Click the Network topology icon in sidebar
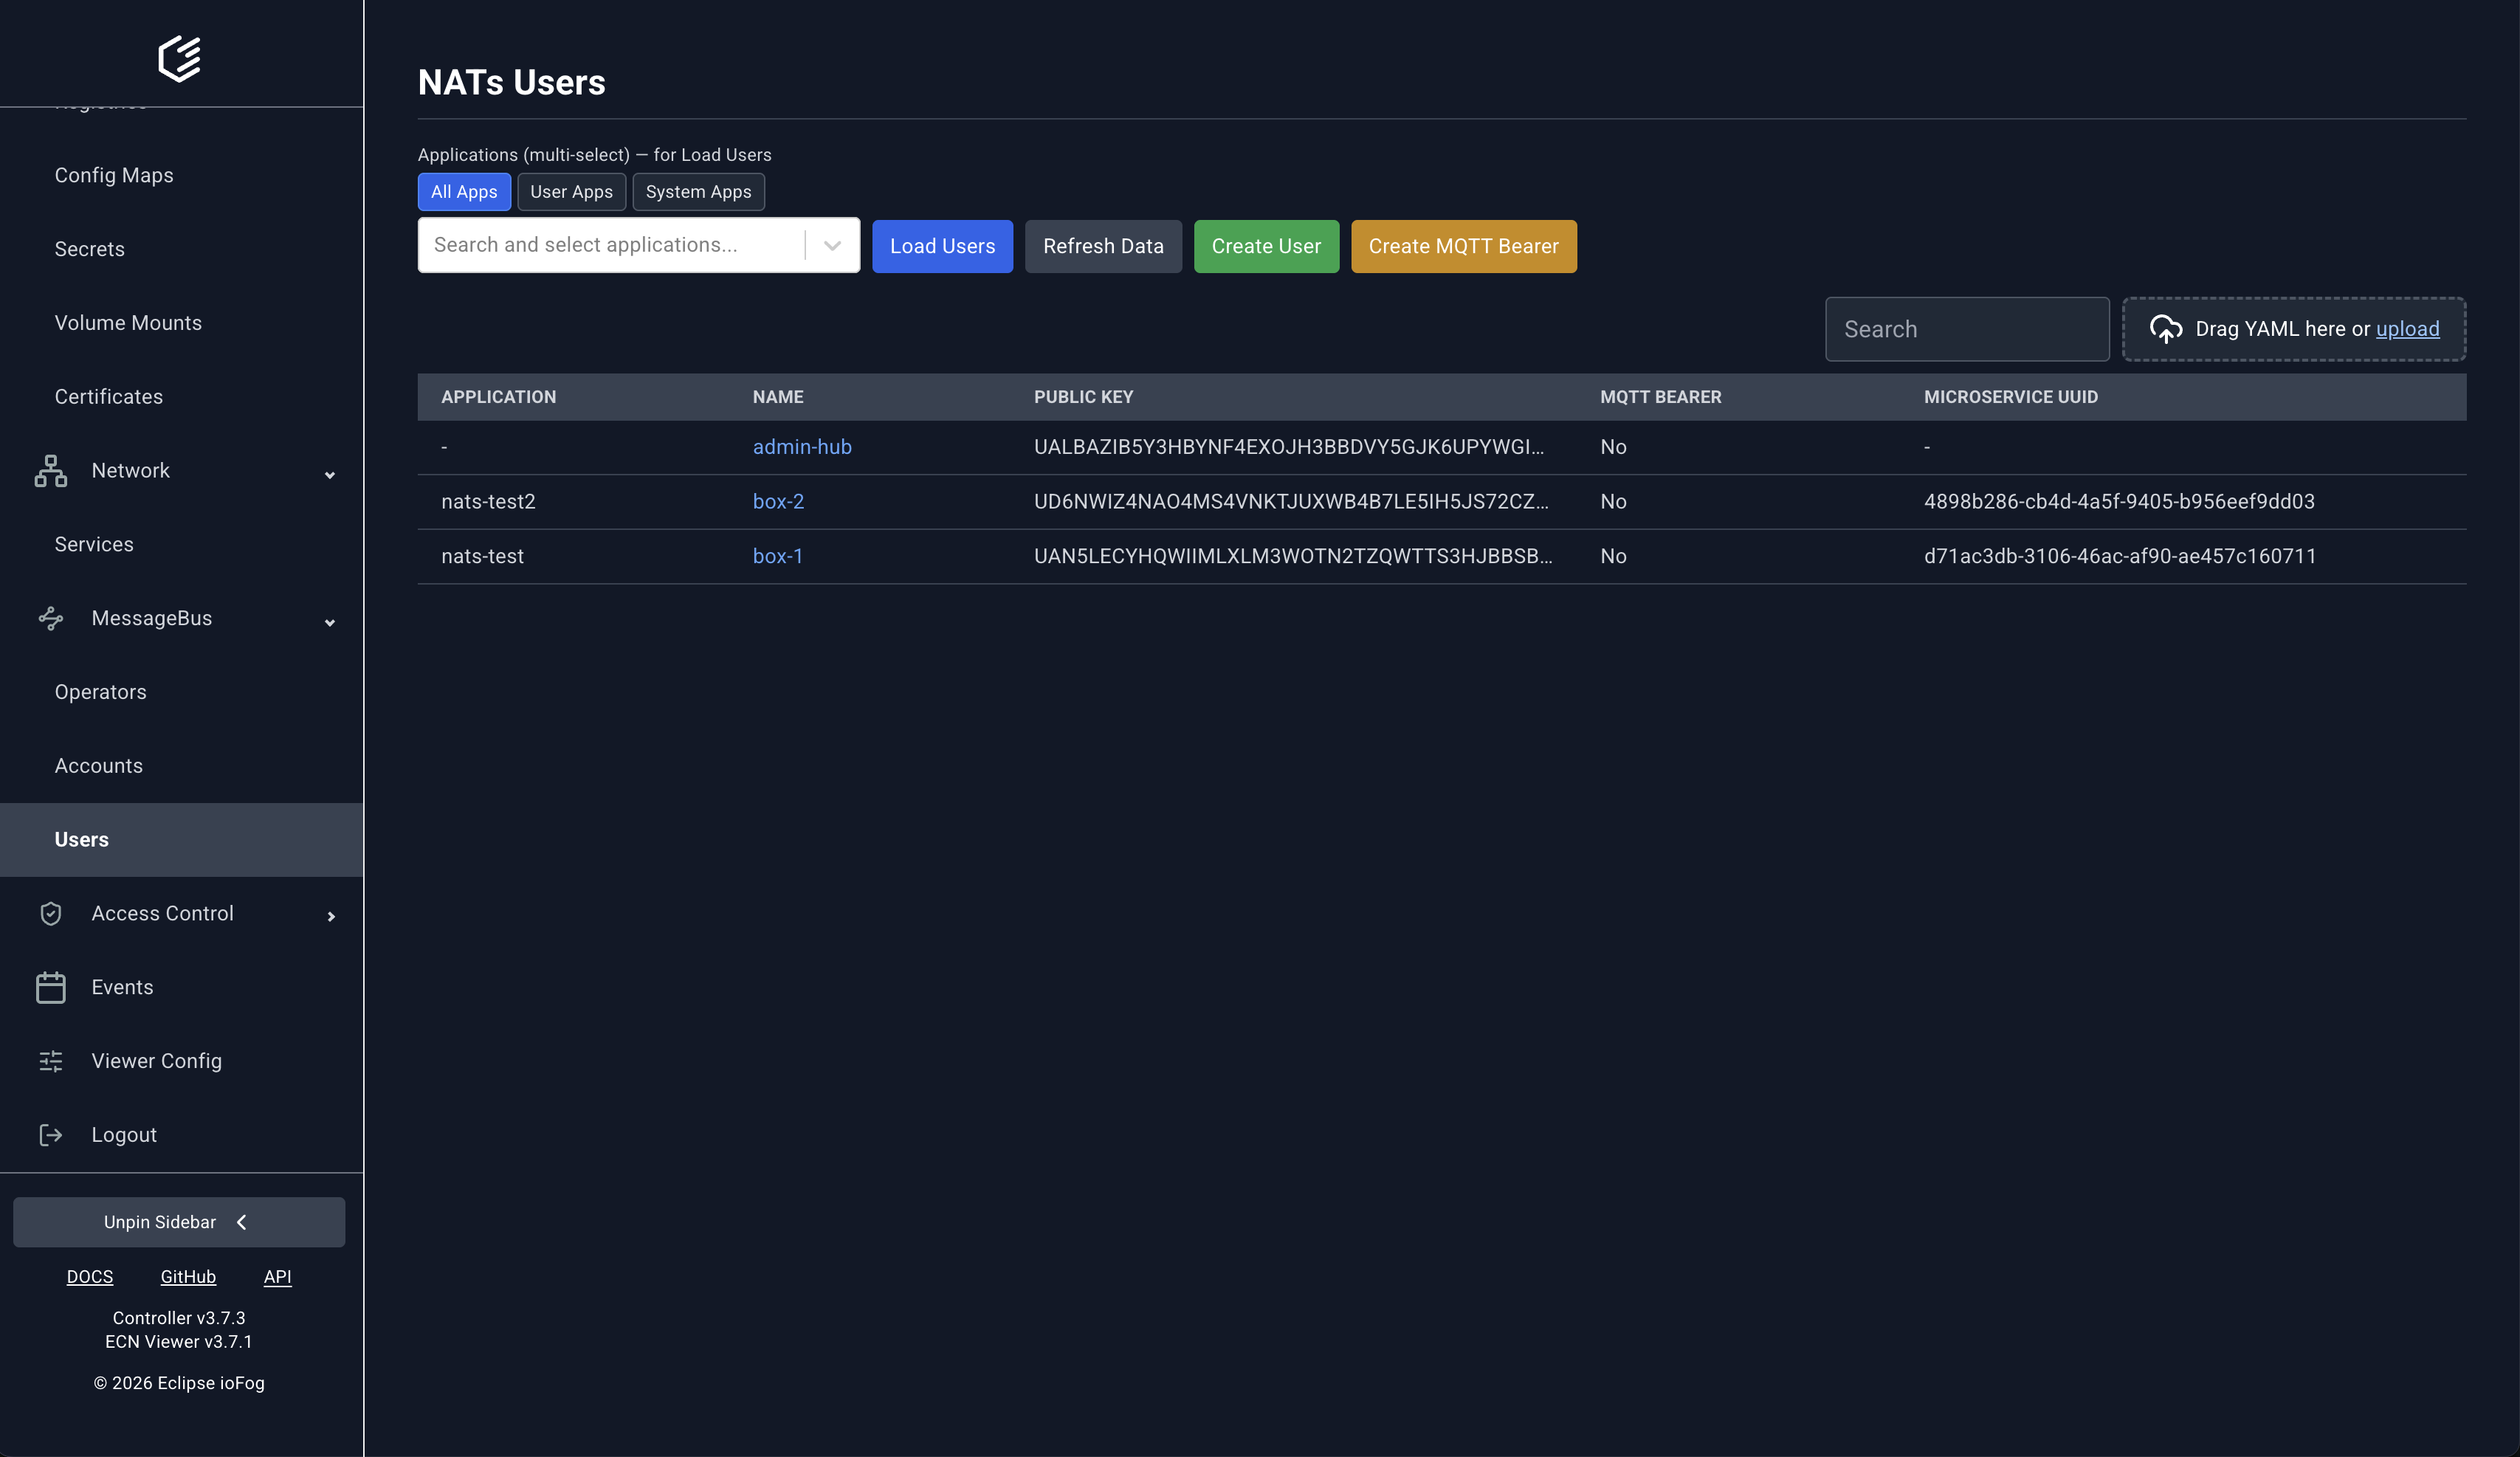 [x=50, y=470]
